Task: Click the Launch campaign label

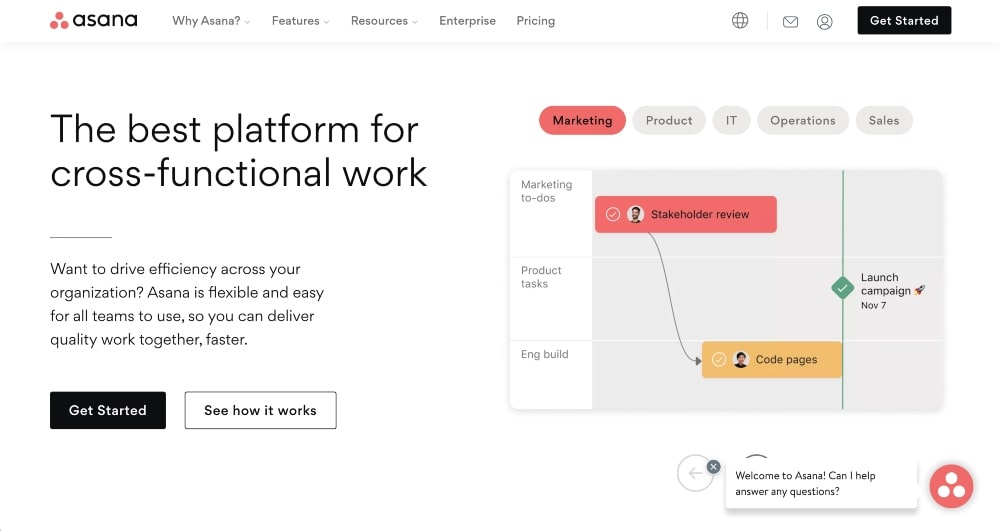Action: pos(892,284)
